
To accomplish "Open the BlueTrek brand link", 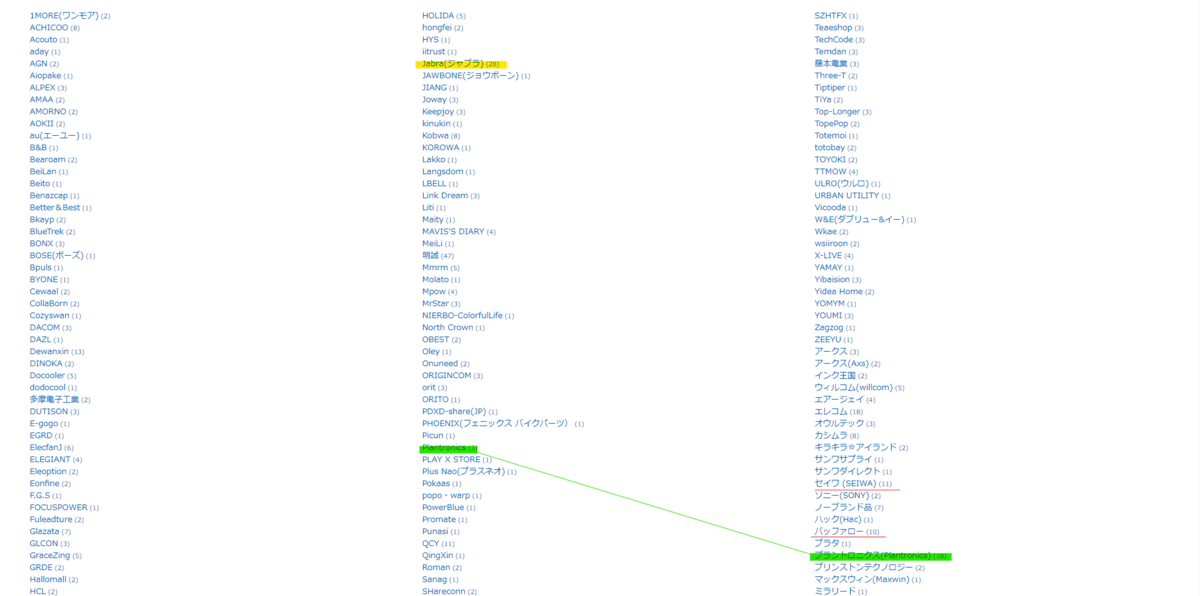I will (x=47, y=232).
